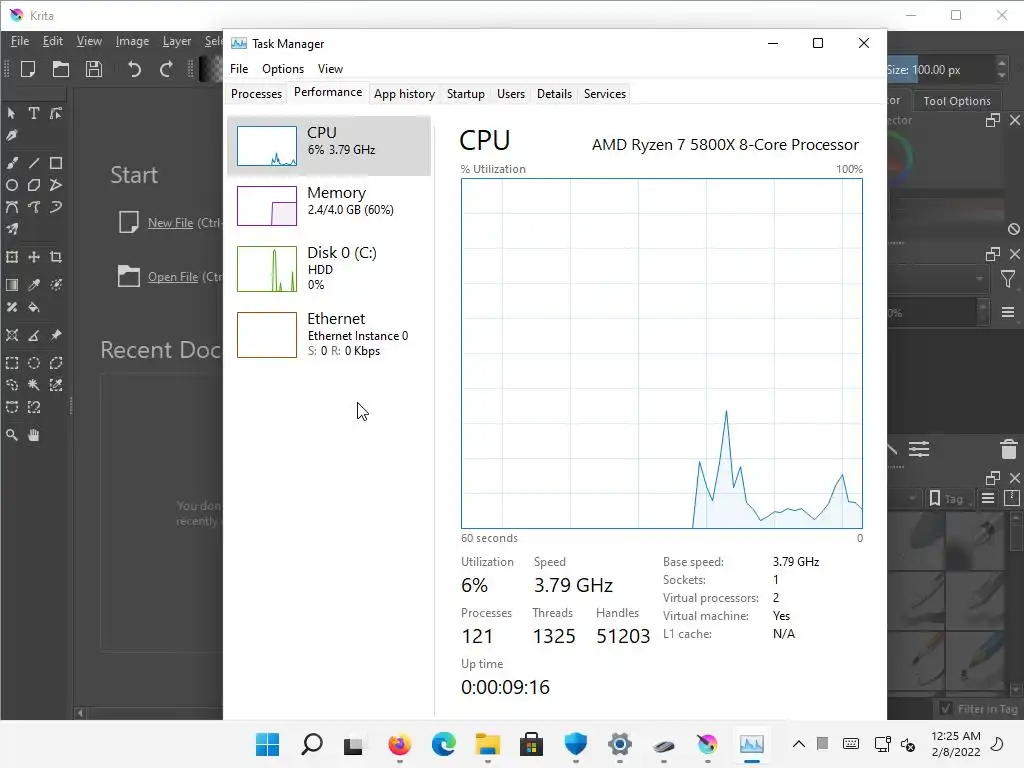Select the Ethernet performance entry

pyautogui.click(x=329, y=335)
